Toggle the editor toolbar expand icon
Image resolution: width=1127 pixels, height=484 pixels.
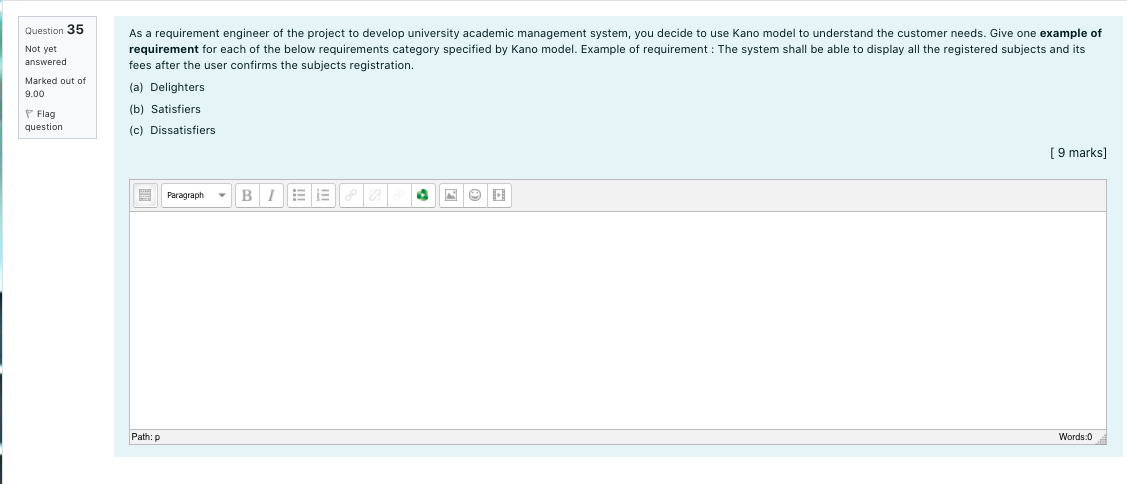pos(145,195)
